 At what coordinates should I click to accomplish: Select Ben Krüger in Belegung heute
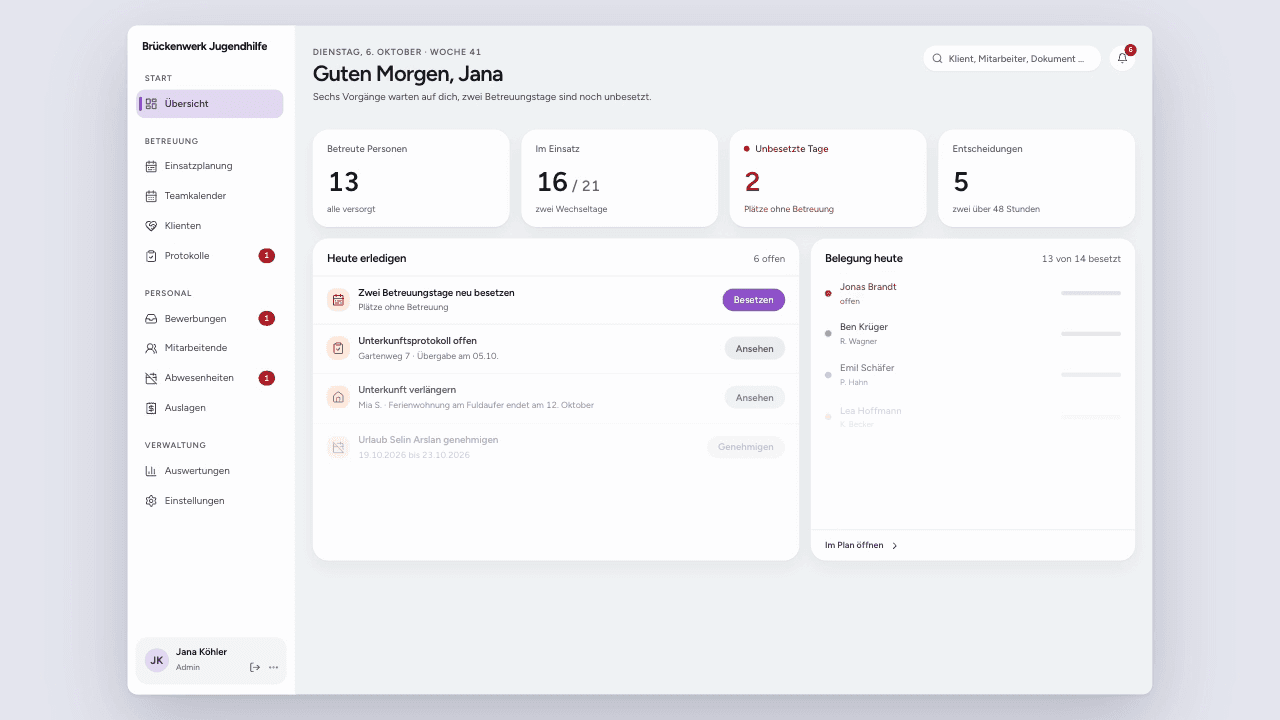[x=973, y=334]
